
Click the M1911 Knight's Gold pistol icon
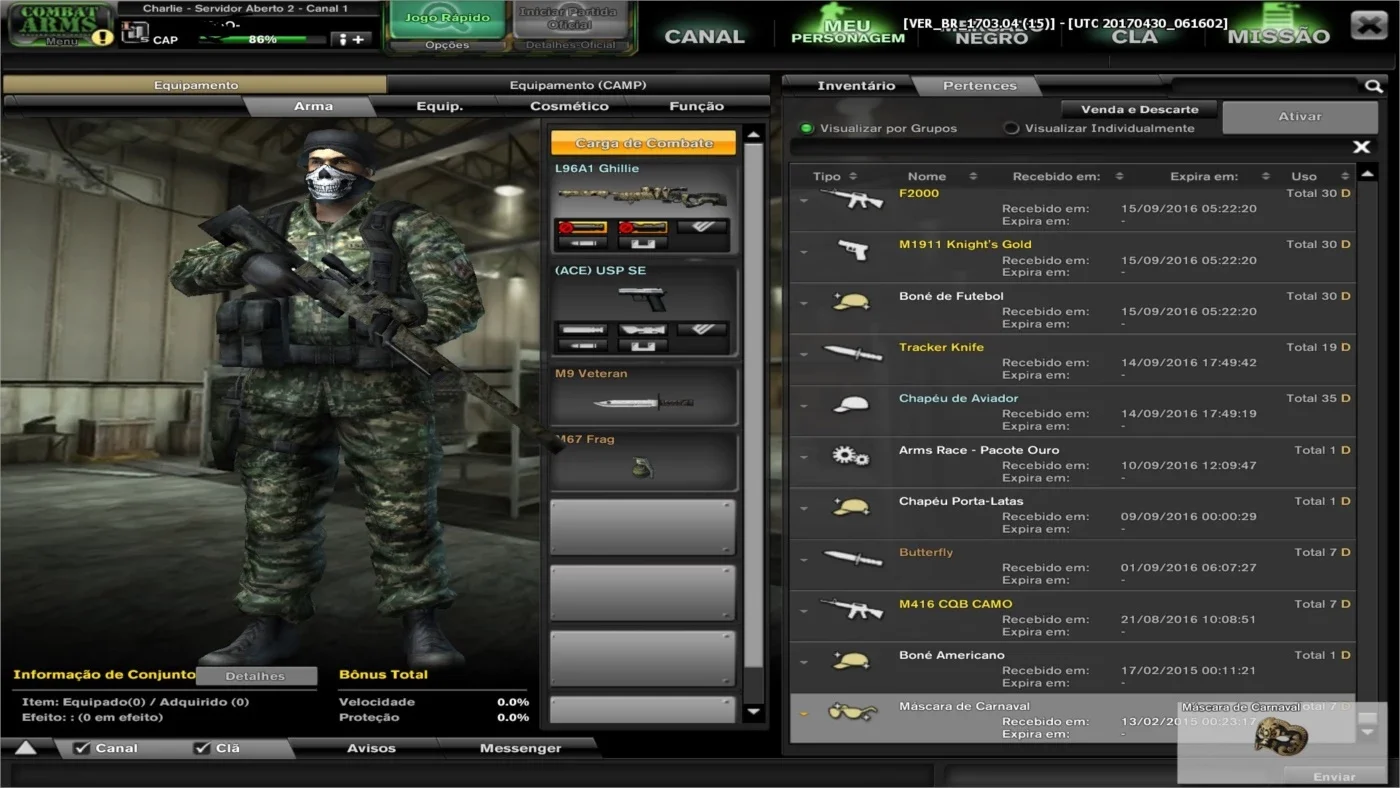pyautogui.click(x=852, y=249)
